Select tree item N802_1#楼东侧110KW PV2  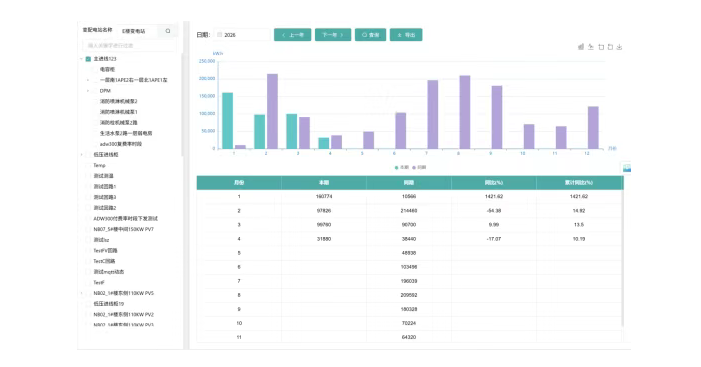pos(123,315)
